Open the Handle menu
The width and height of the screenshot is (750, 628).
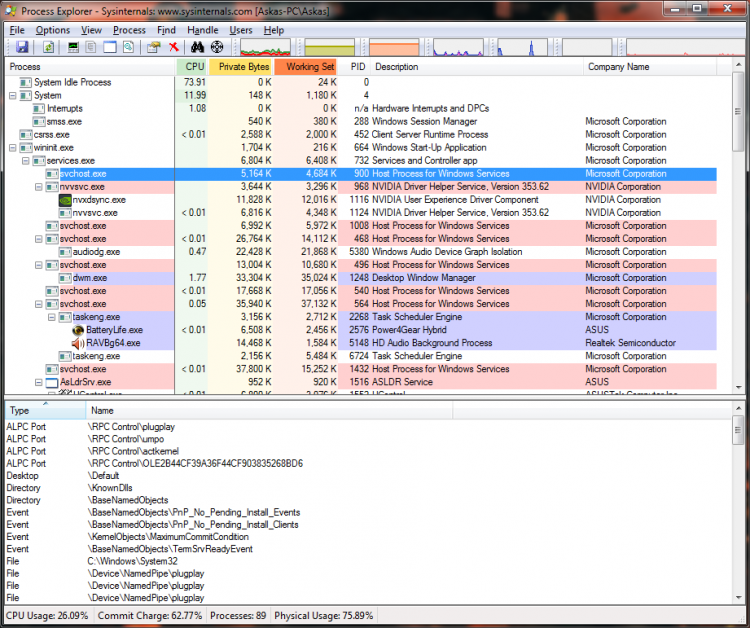202,30
